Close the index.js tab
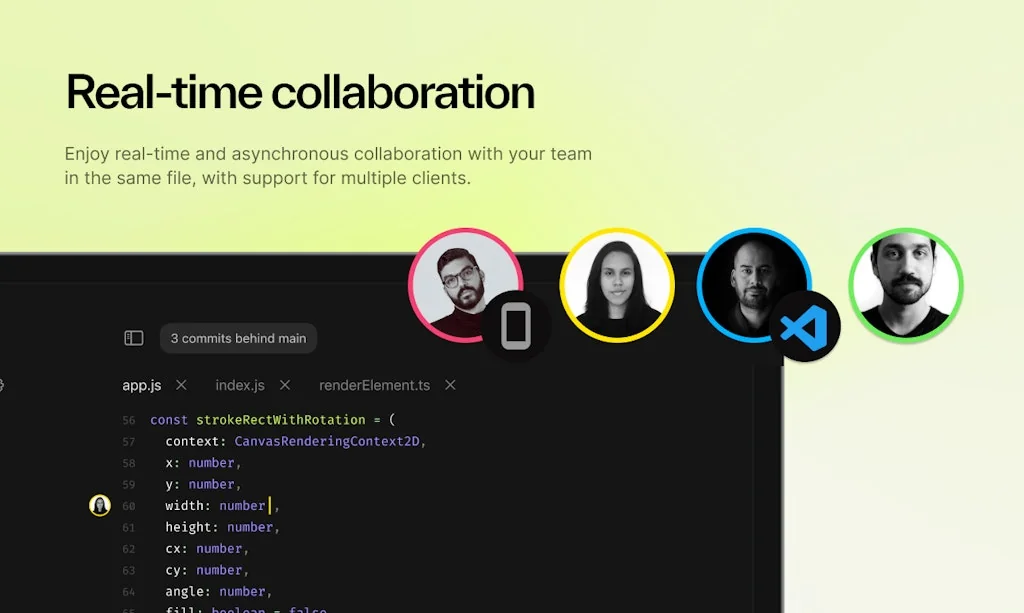This screenshot has height=613, width=1024. tap(285, 384)
